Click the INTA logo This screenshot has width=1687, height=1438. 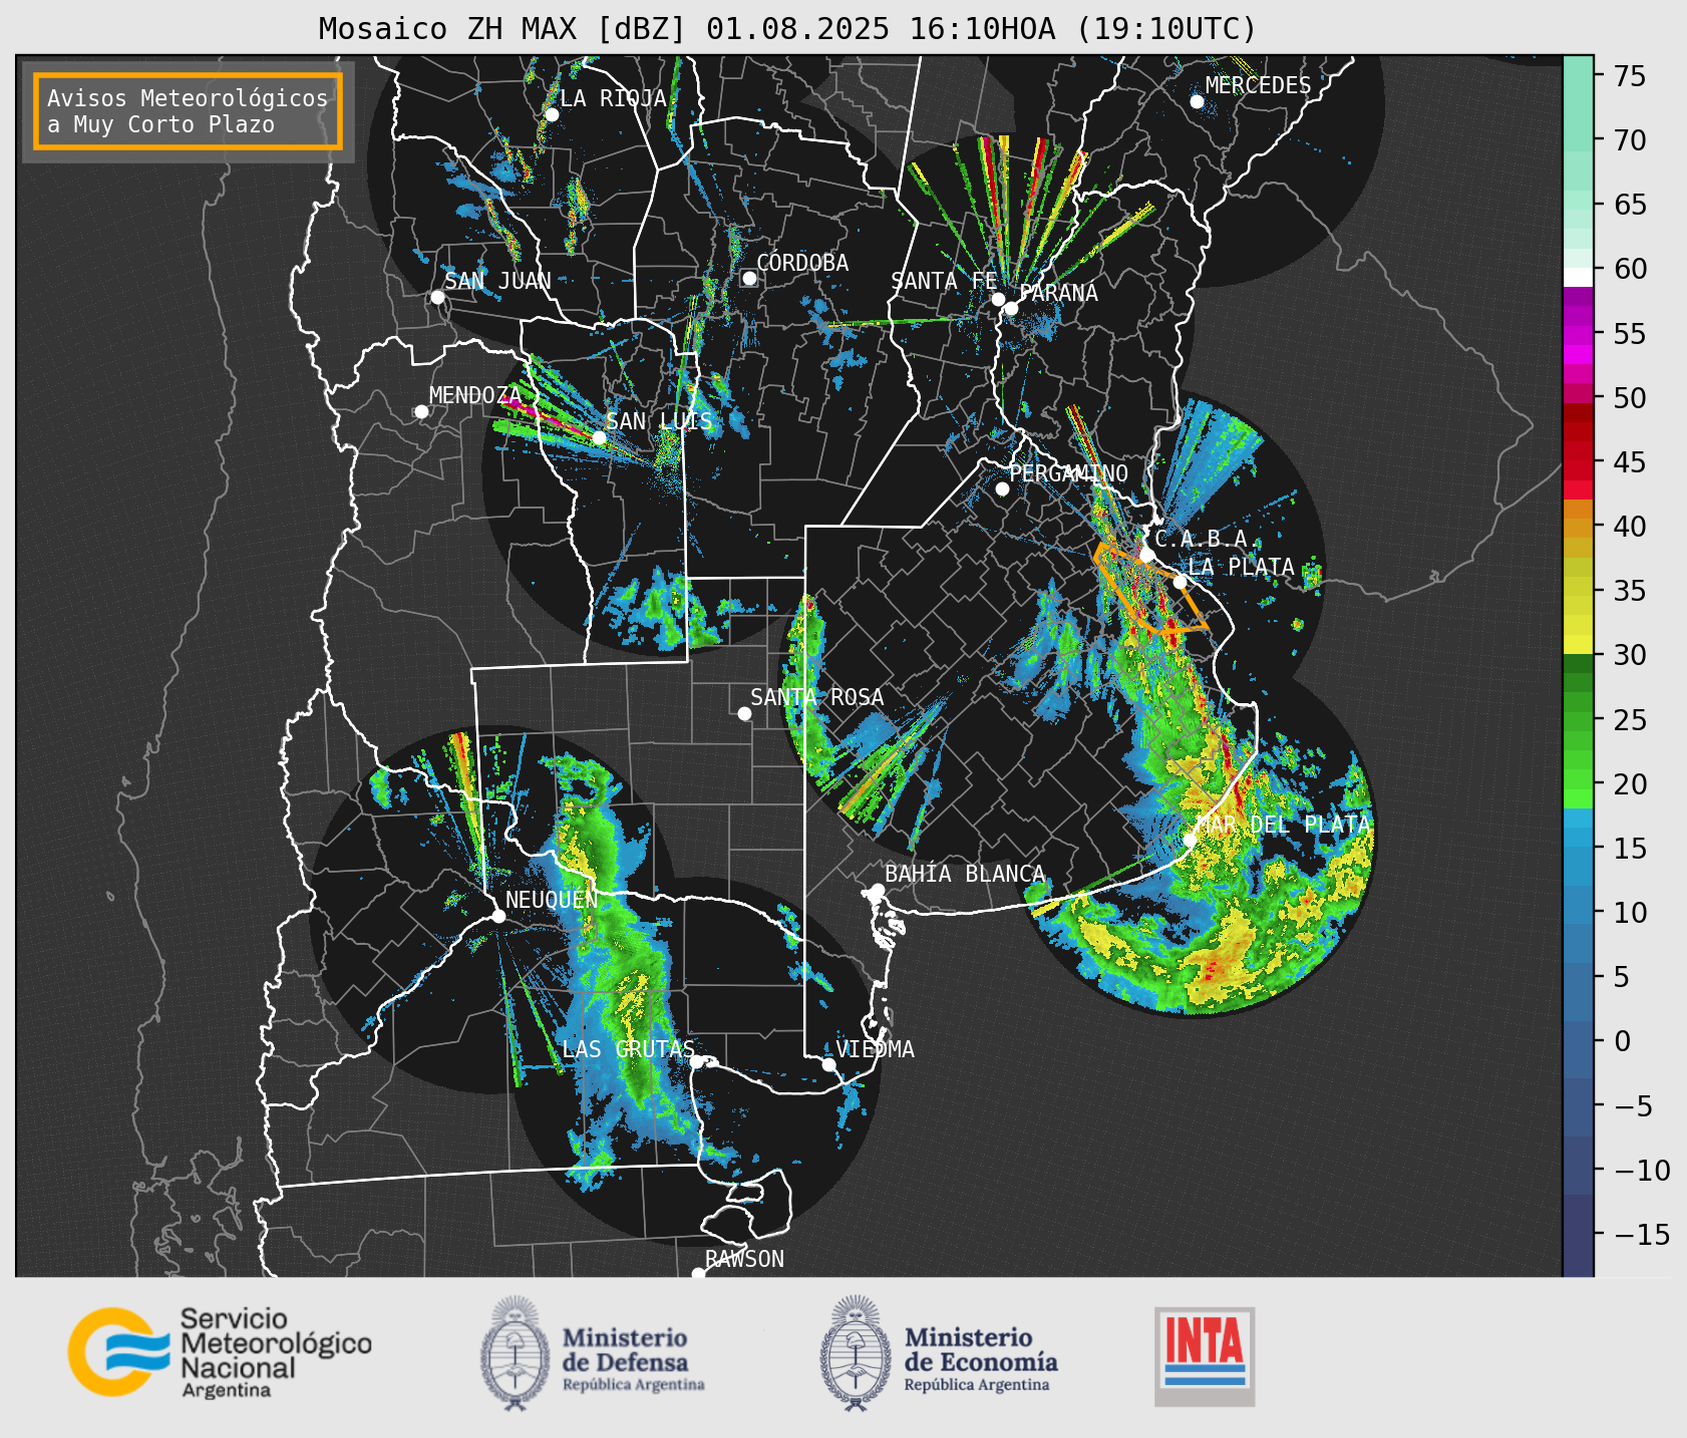pos(1205,1357)
